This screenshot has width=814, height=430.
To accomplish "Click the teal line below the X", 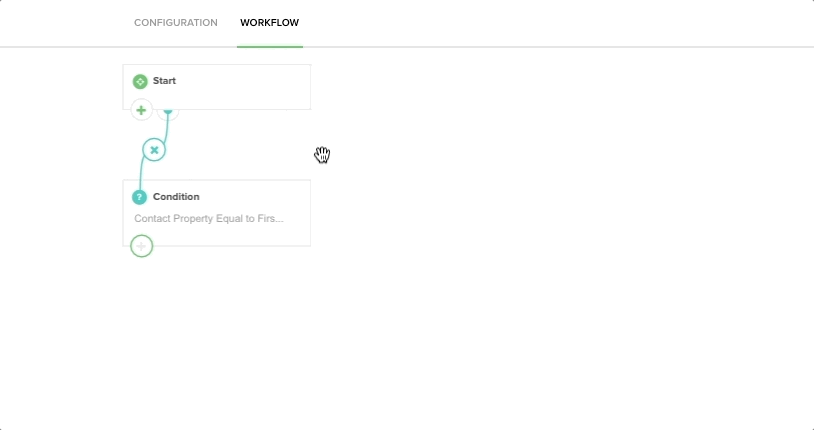I will 141,174.
